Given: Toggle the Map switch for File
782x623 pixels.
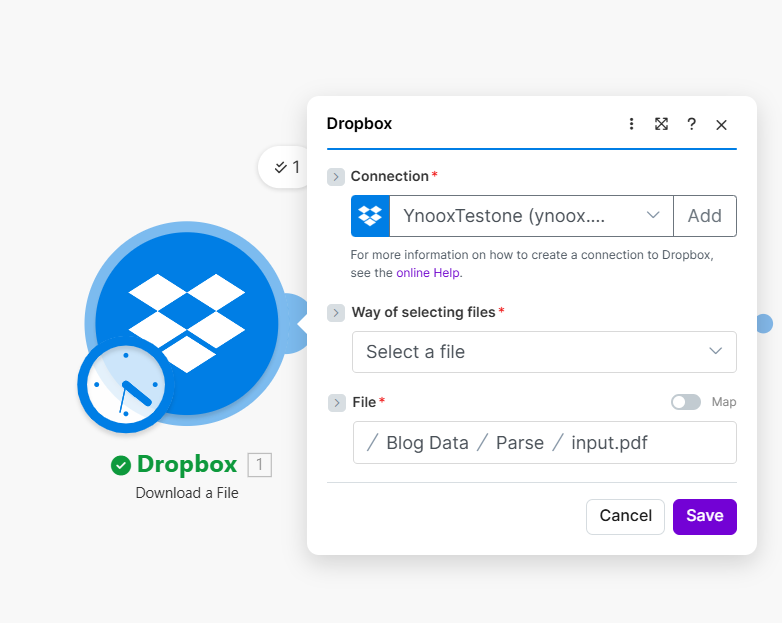Looking at the screenshot, I should tap(686, 402).
